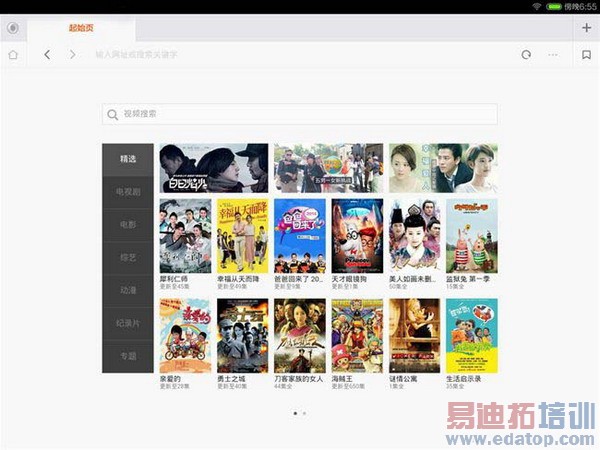Navigate back with the left arrow
This screenshot has width=600, height=450.
point(47,55)
